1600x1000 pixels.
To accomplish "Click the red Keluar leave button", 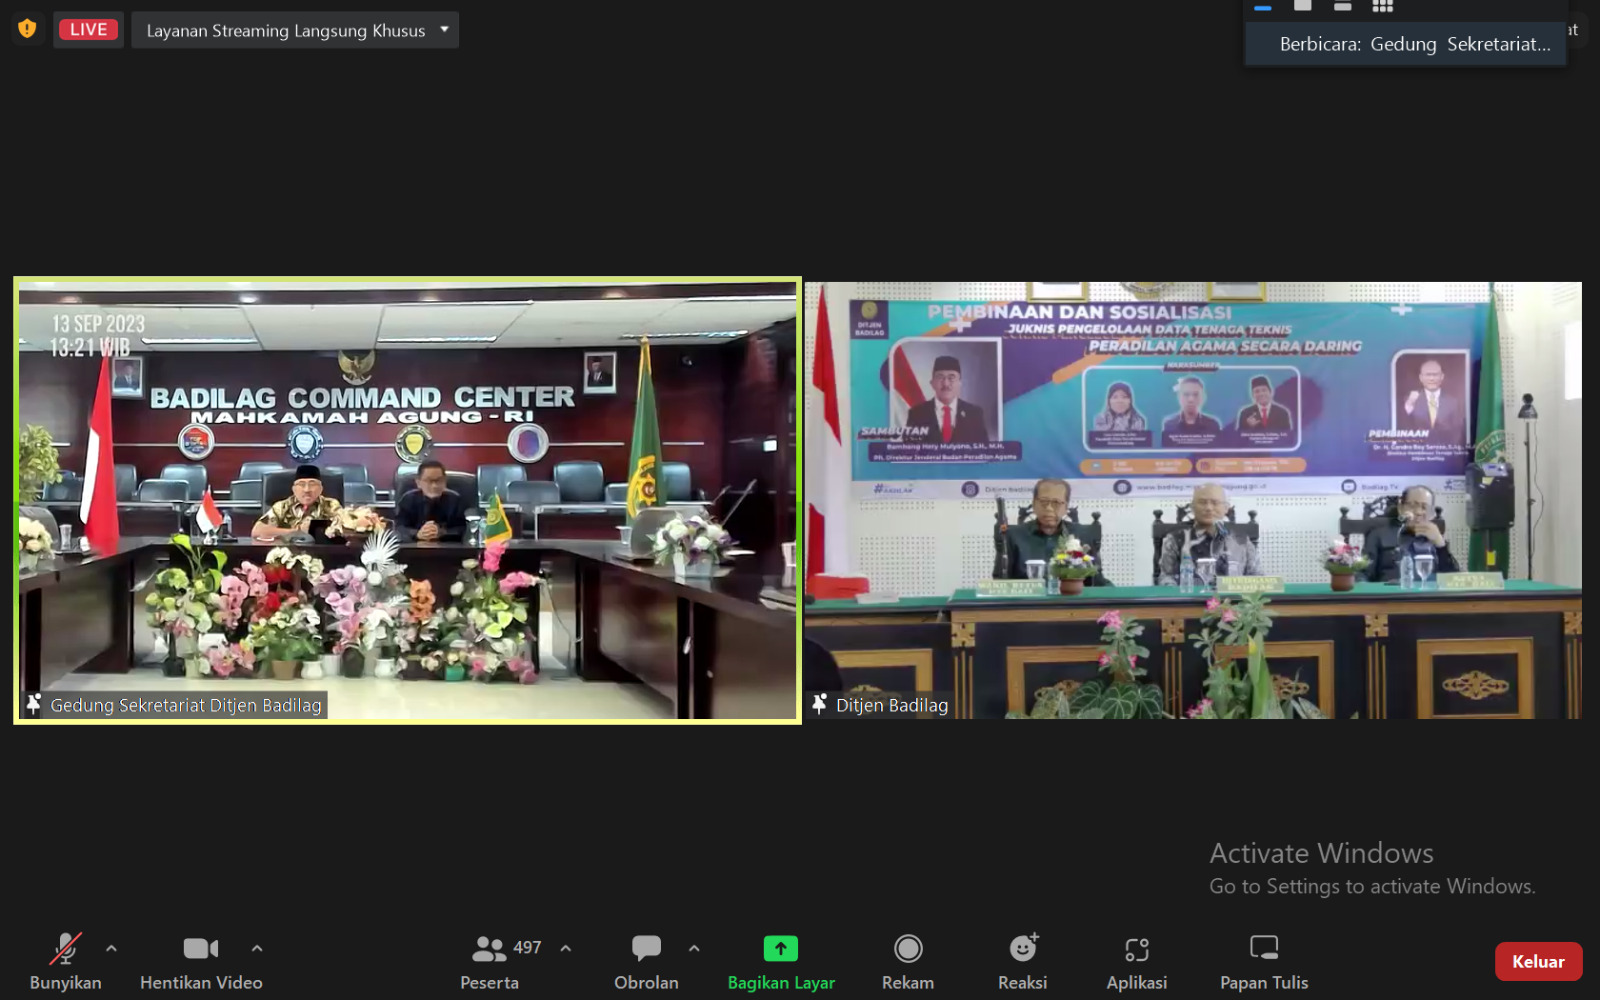I will [x=1537, y=961].
